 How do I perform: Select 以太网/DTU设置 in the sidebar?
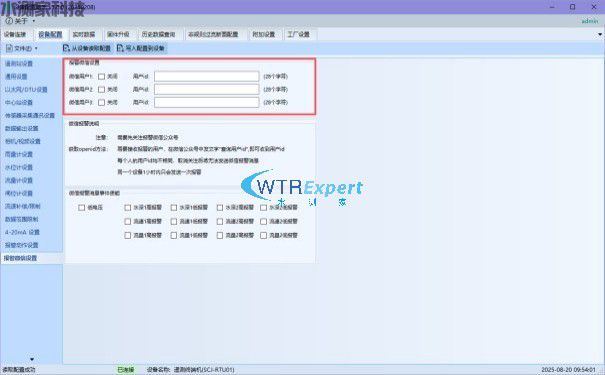point(26,90)
